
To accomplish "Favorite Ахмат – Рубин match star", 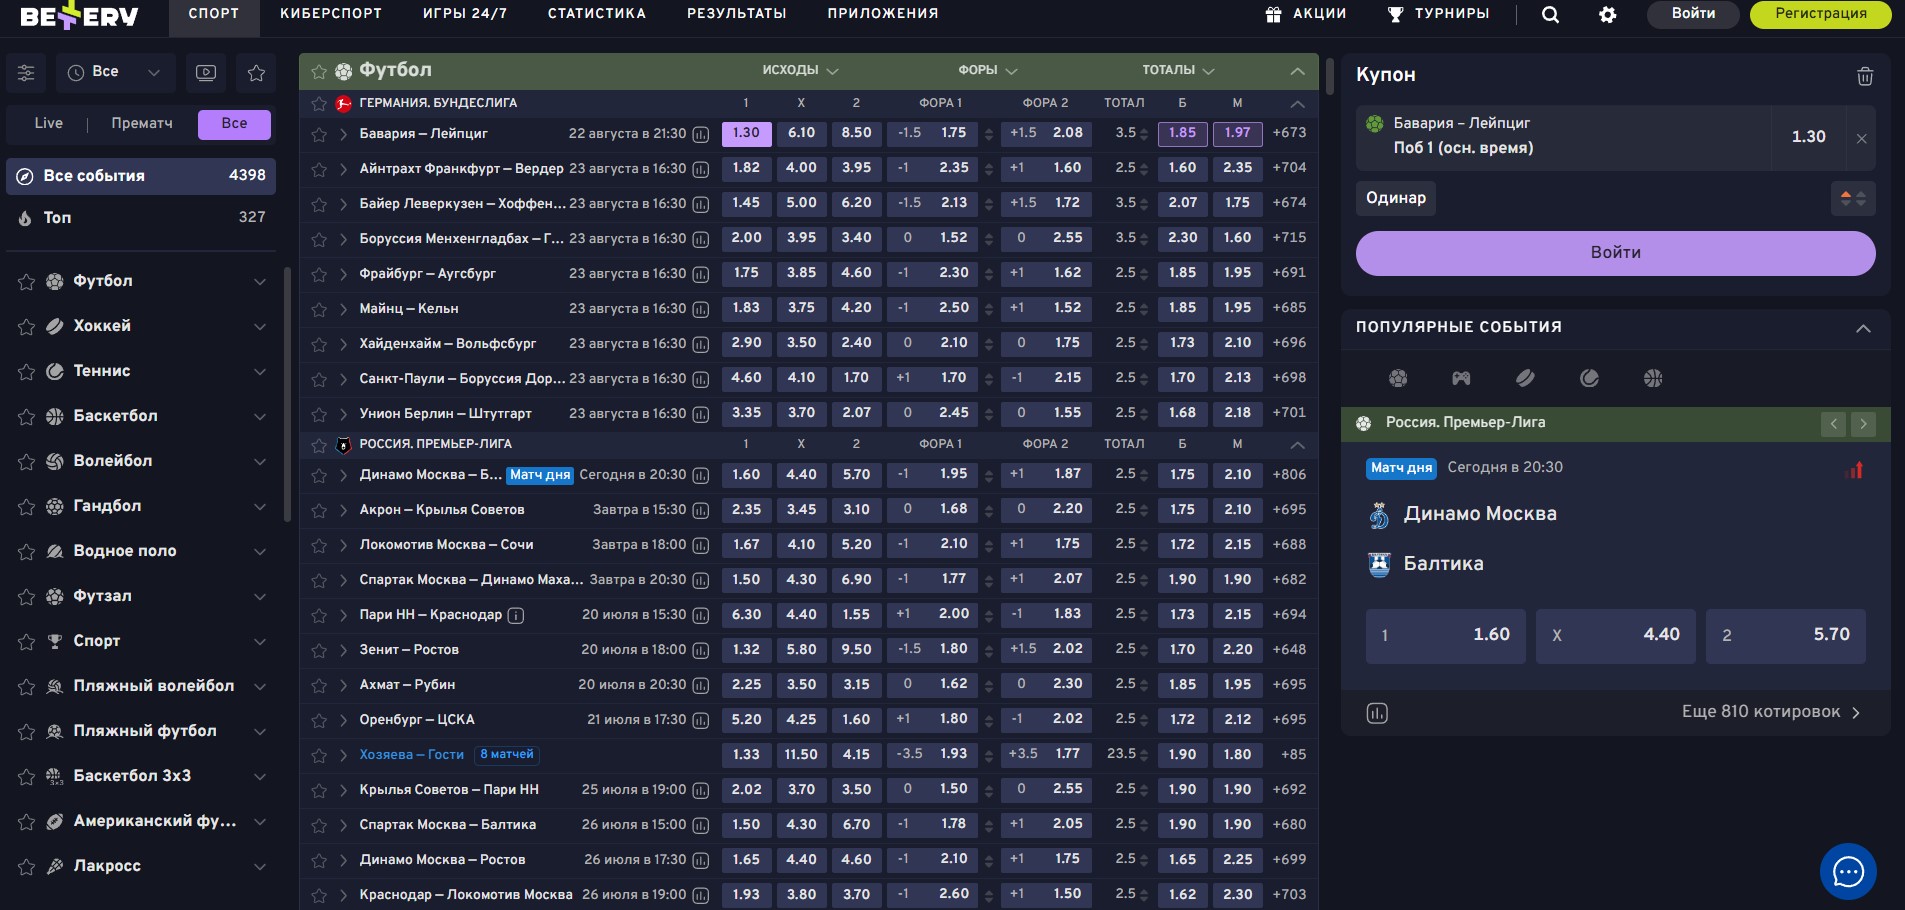I will click(319, 685).
